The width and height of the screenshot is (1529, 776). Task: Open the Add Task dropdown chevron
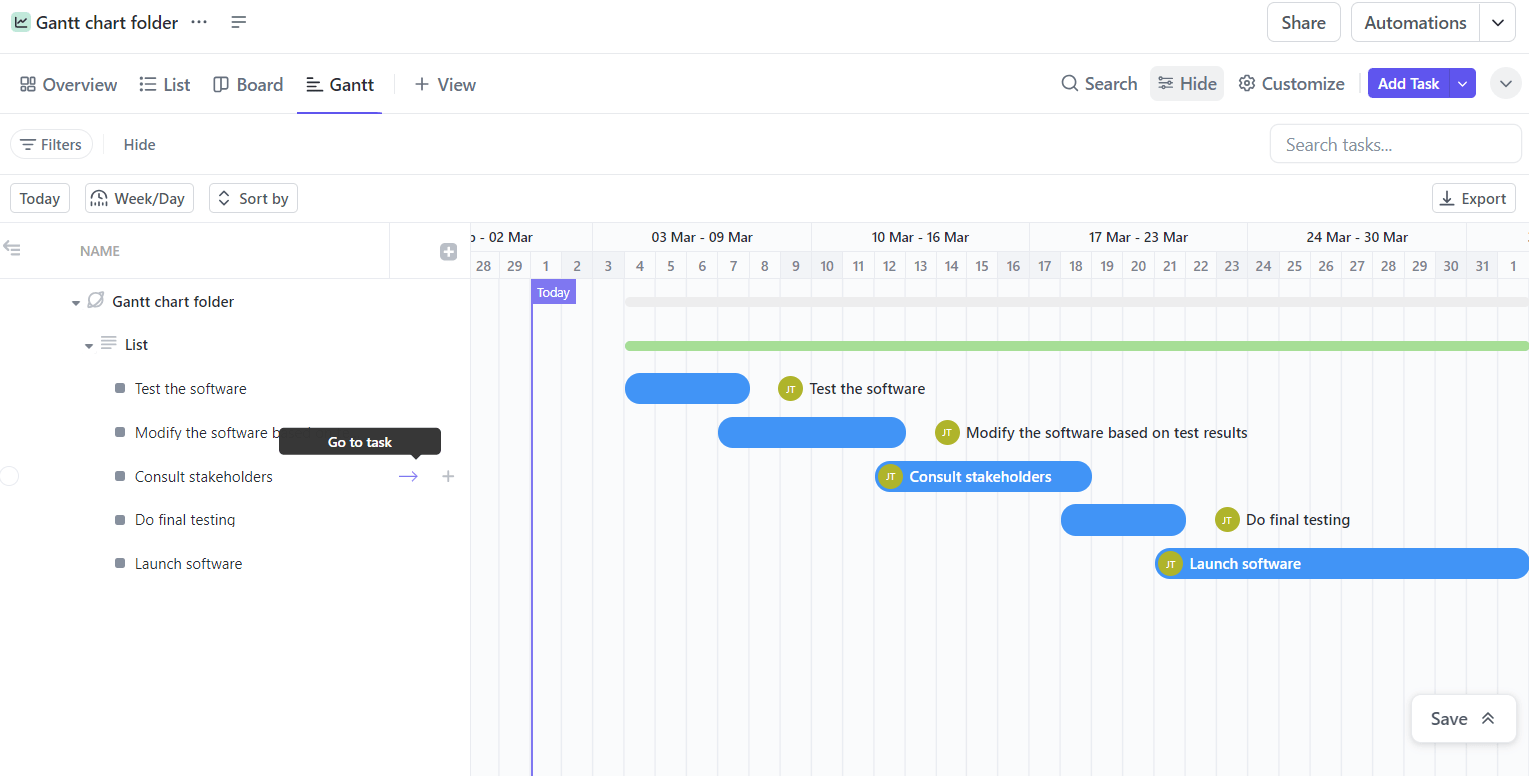(x=1462, y=83)
